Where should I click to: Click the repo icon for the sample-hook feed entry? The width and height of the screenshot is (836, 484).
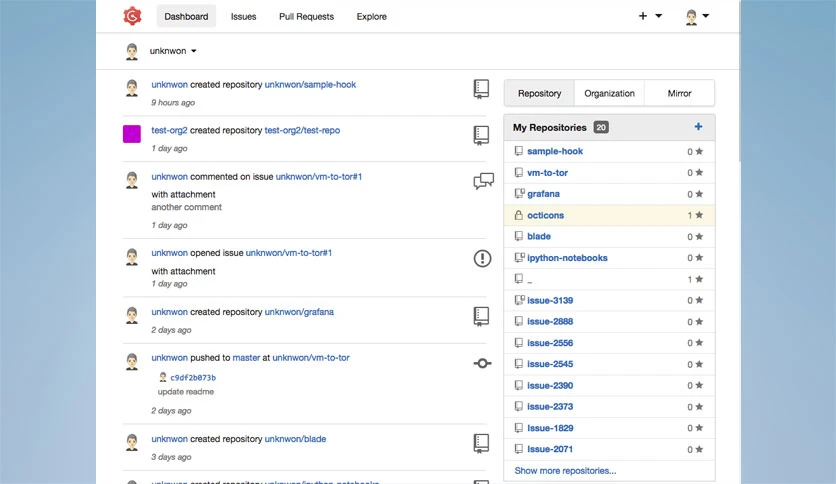click(481, 89)
